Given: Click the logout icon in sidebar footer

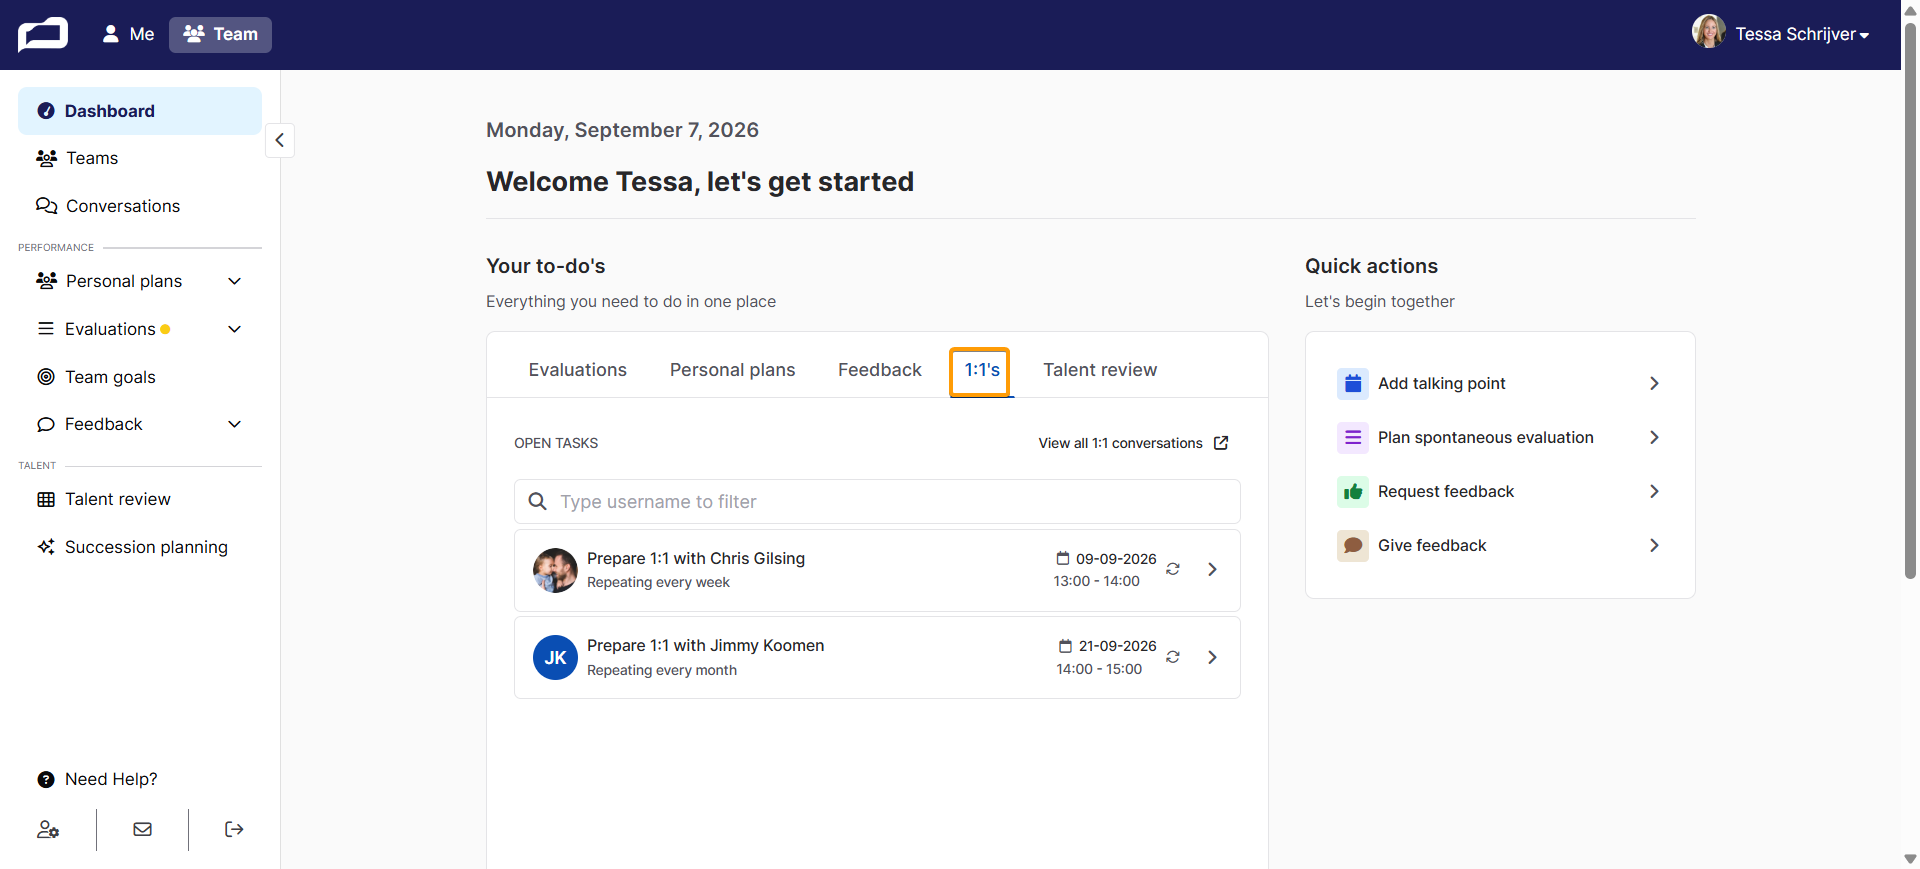Looking at the screenshot, I should pos(234,829).
